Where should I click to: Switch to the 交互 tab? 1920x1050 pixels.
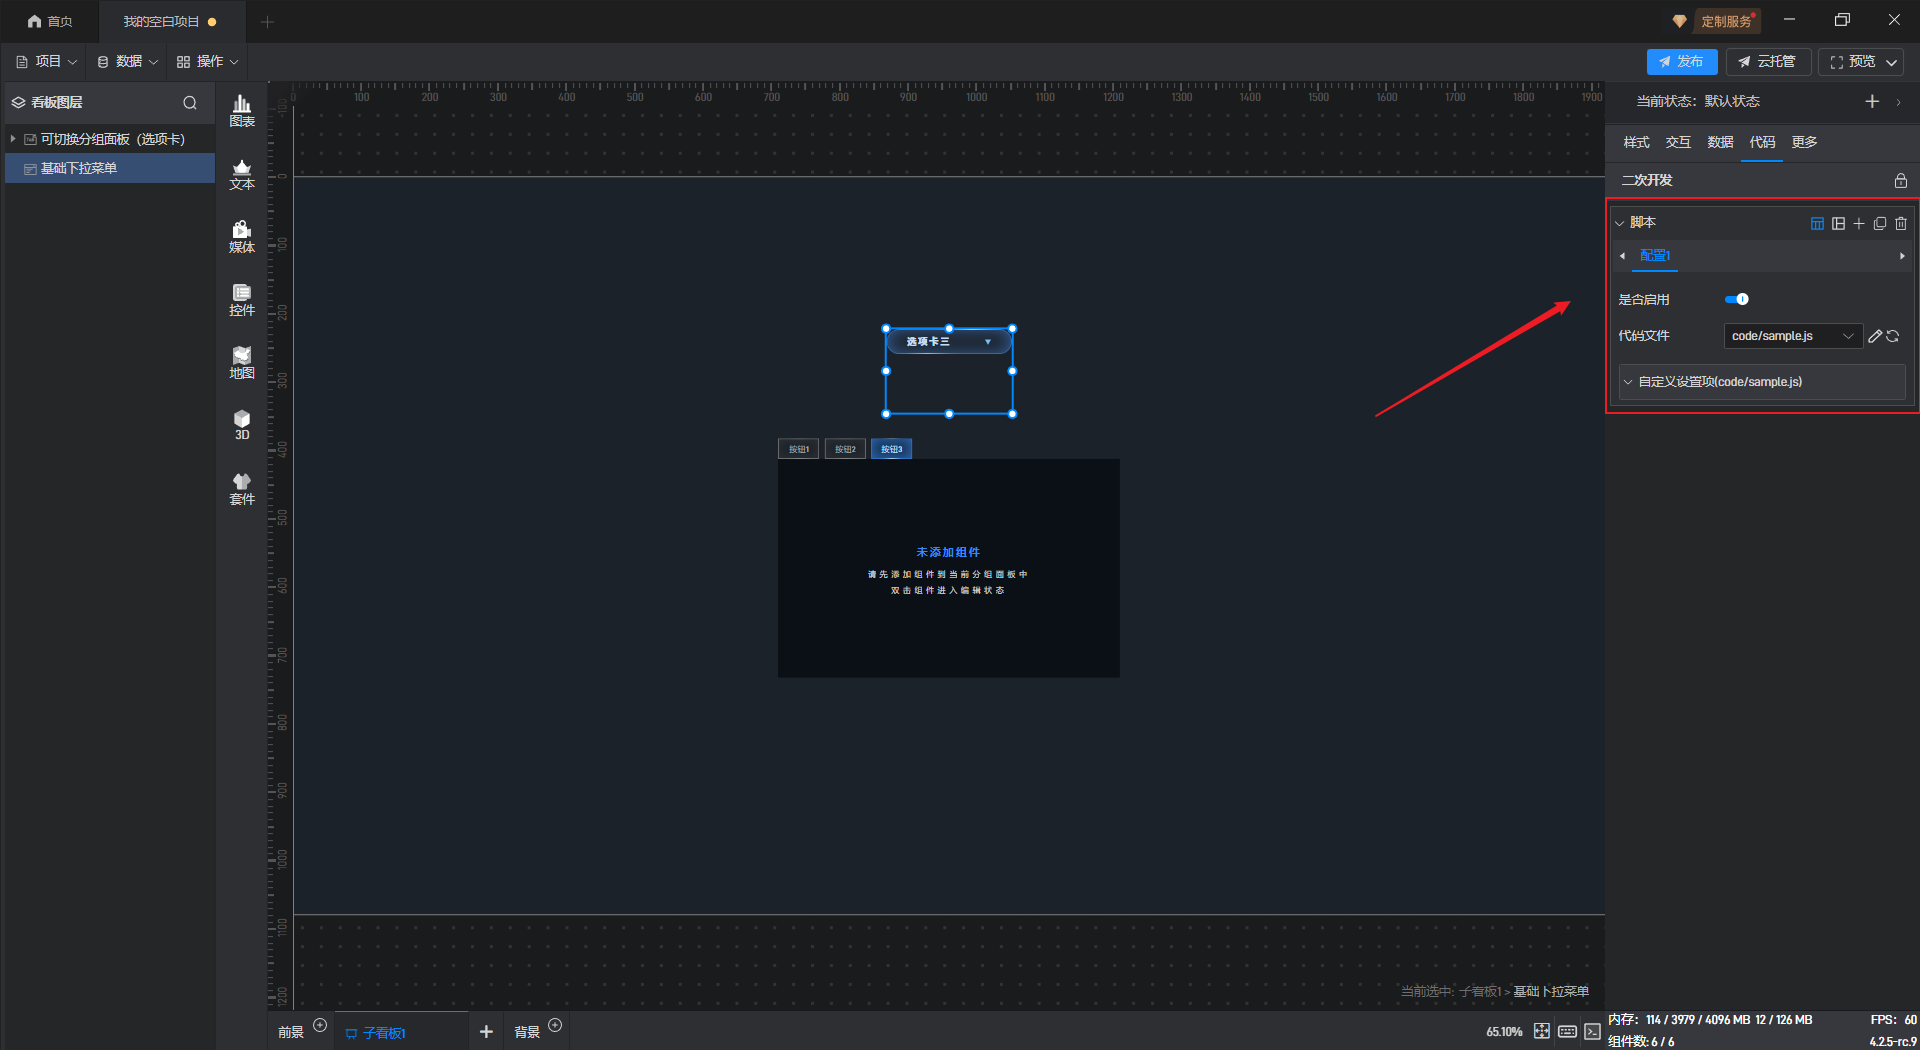tap(1678, 142)
